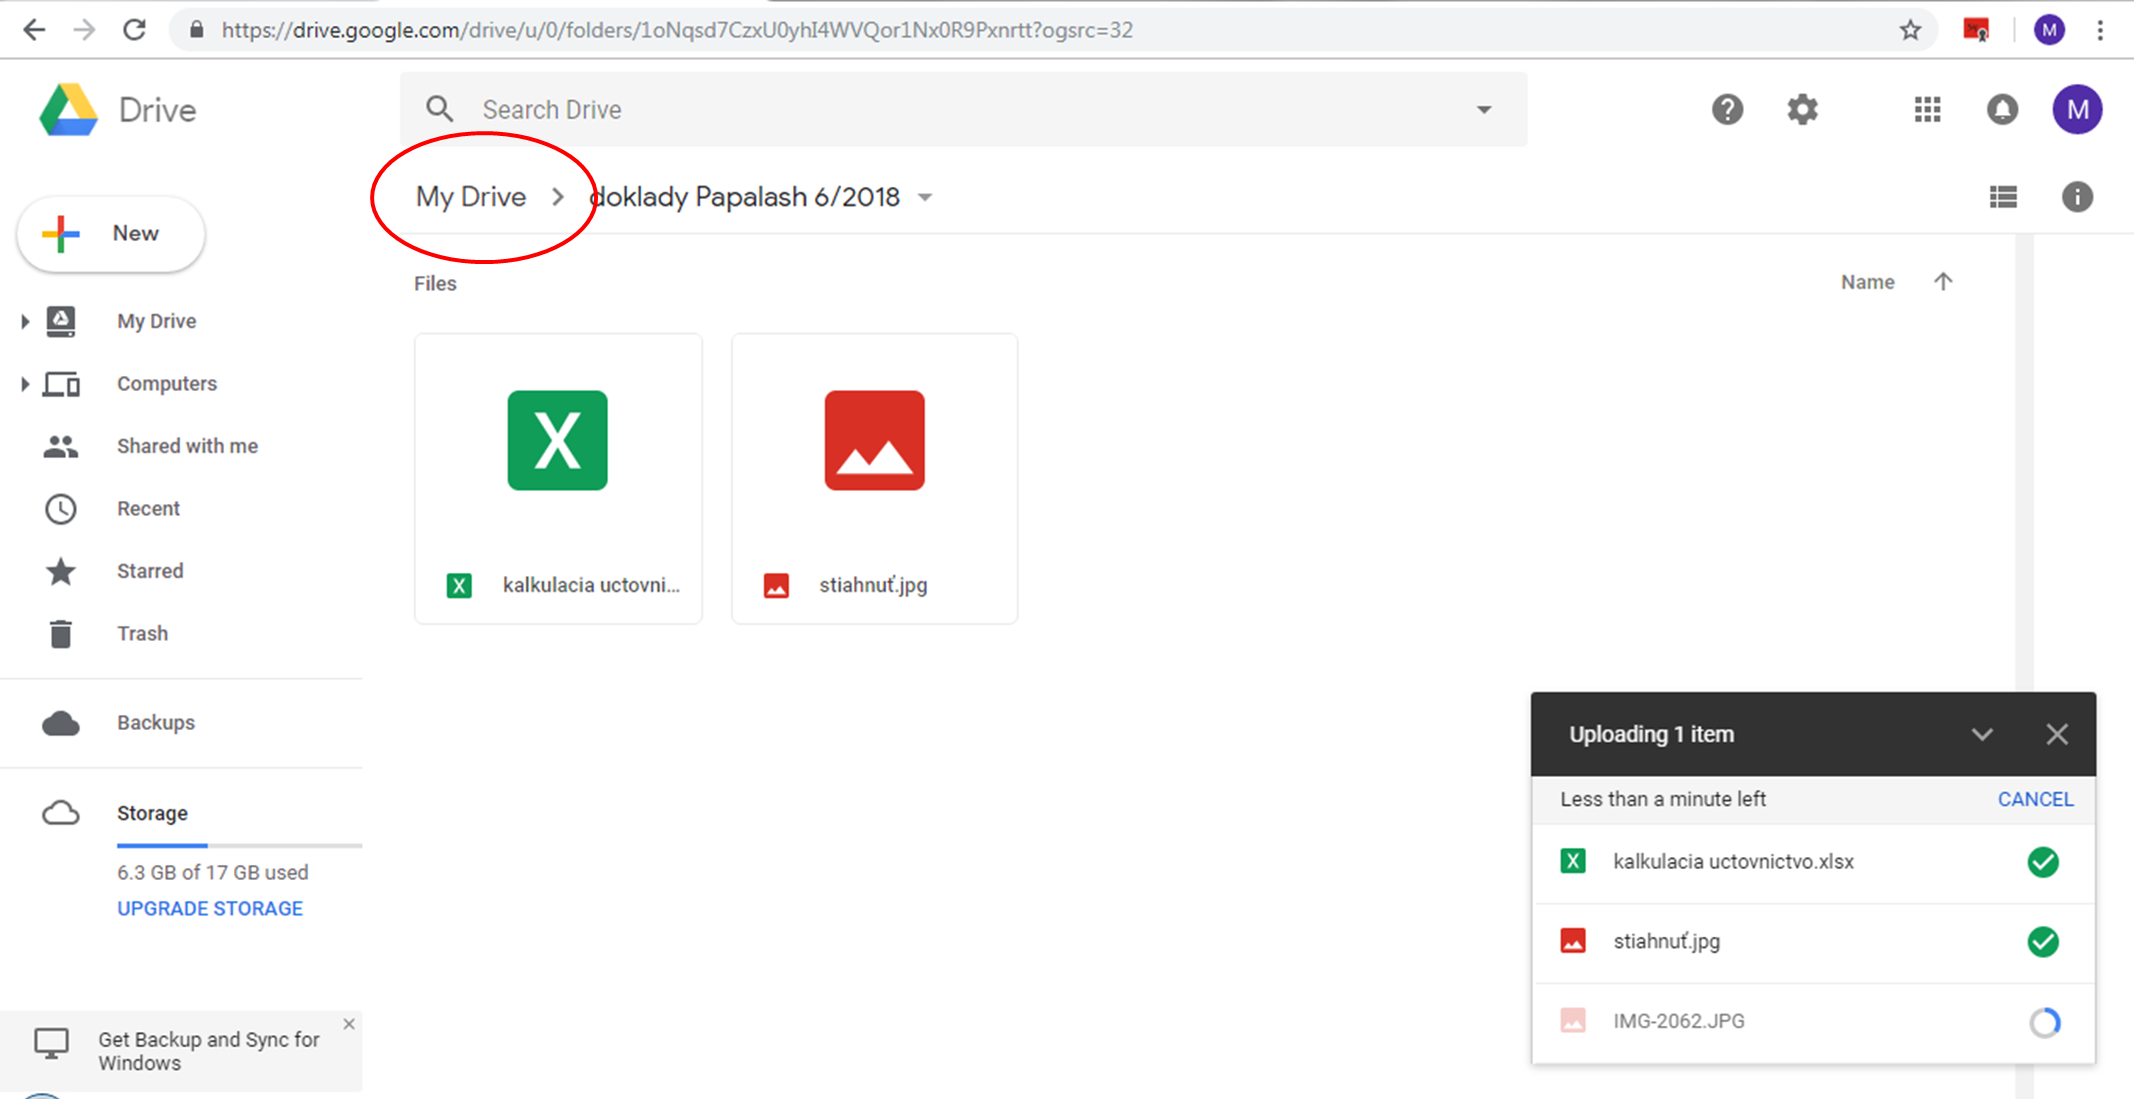
Task: Click the kalkulacia uctovni... file name label
Action: coord(591,586)
